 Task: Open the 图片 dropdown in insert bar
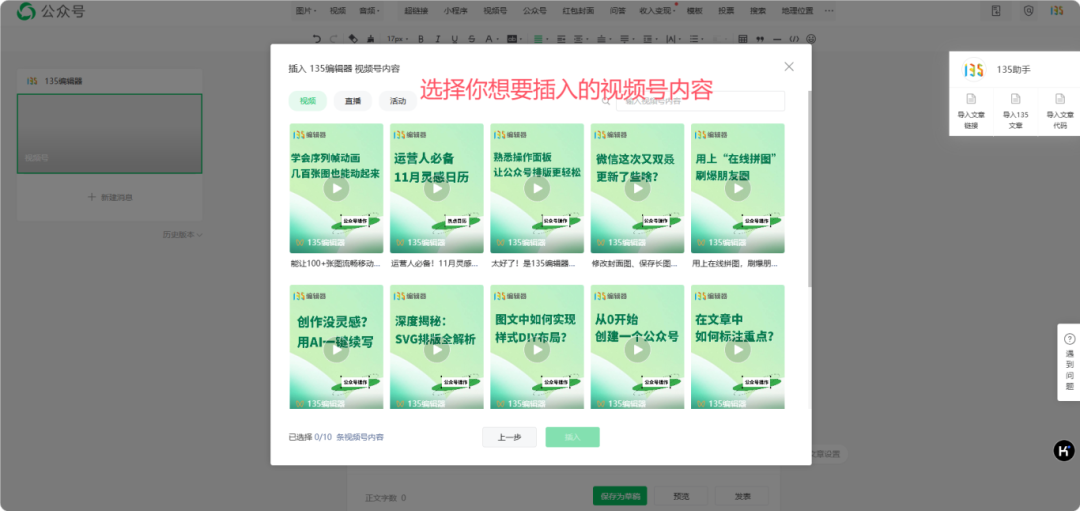click(x=306, y=11)
